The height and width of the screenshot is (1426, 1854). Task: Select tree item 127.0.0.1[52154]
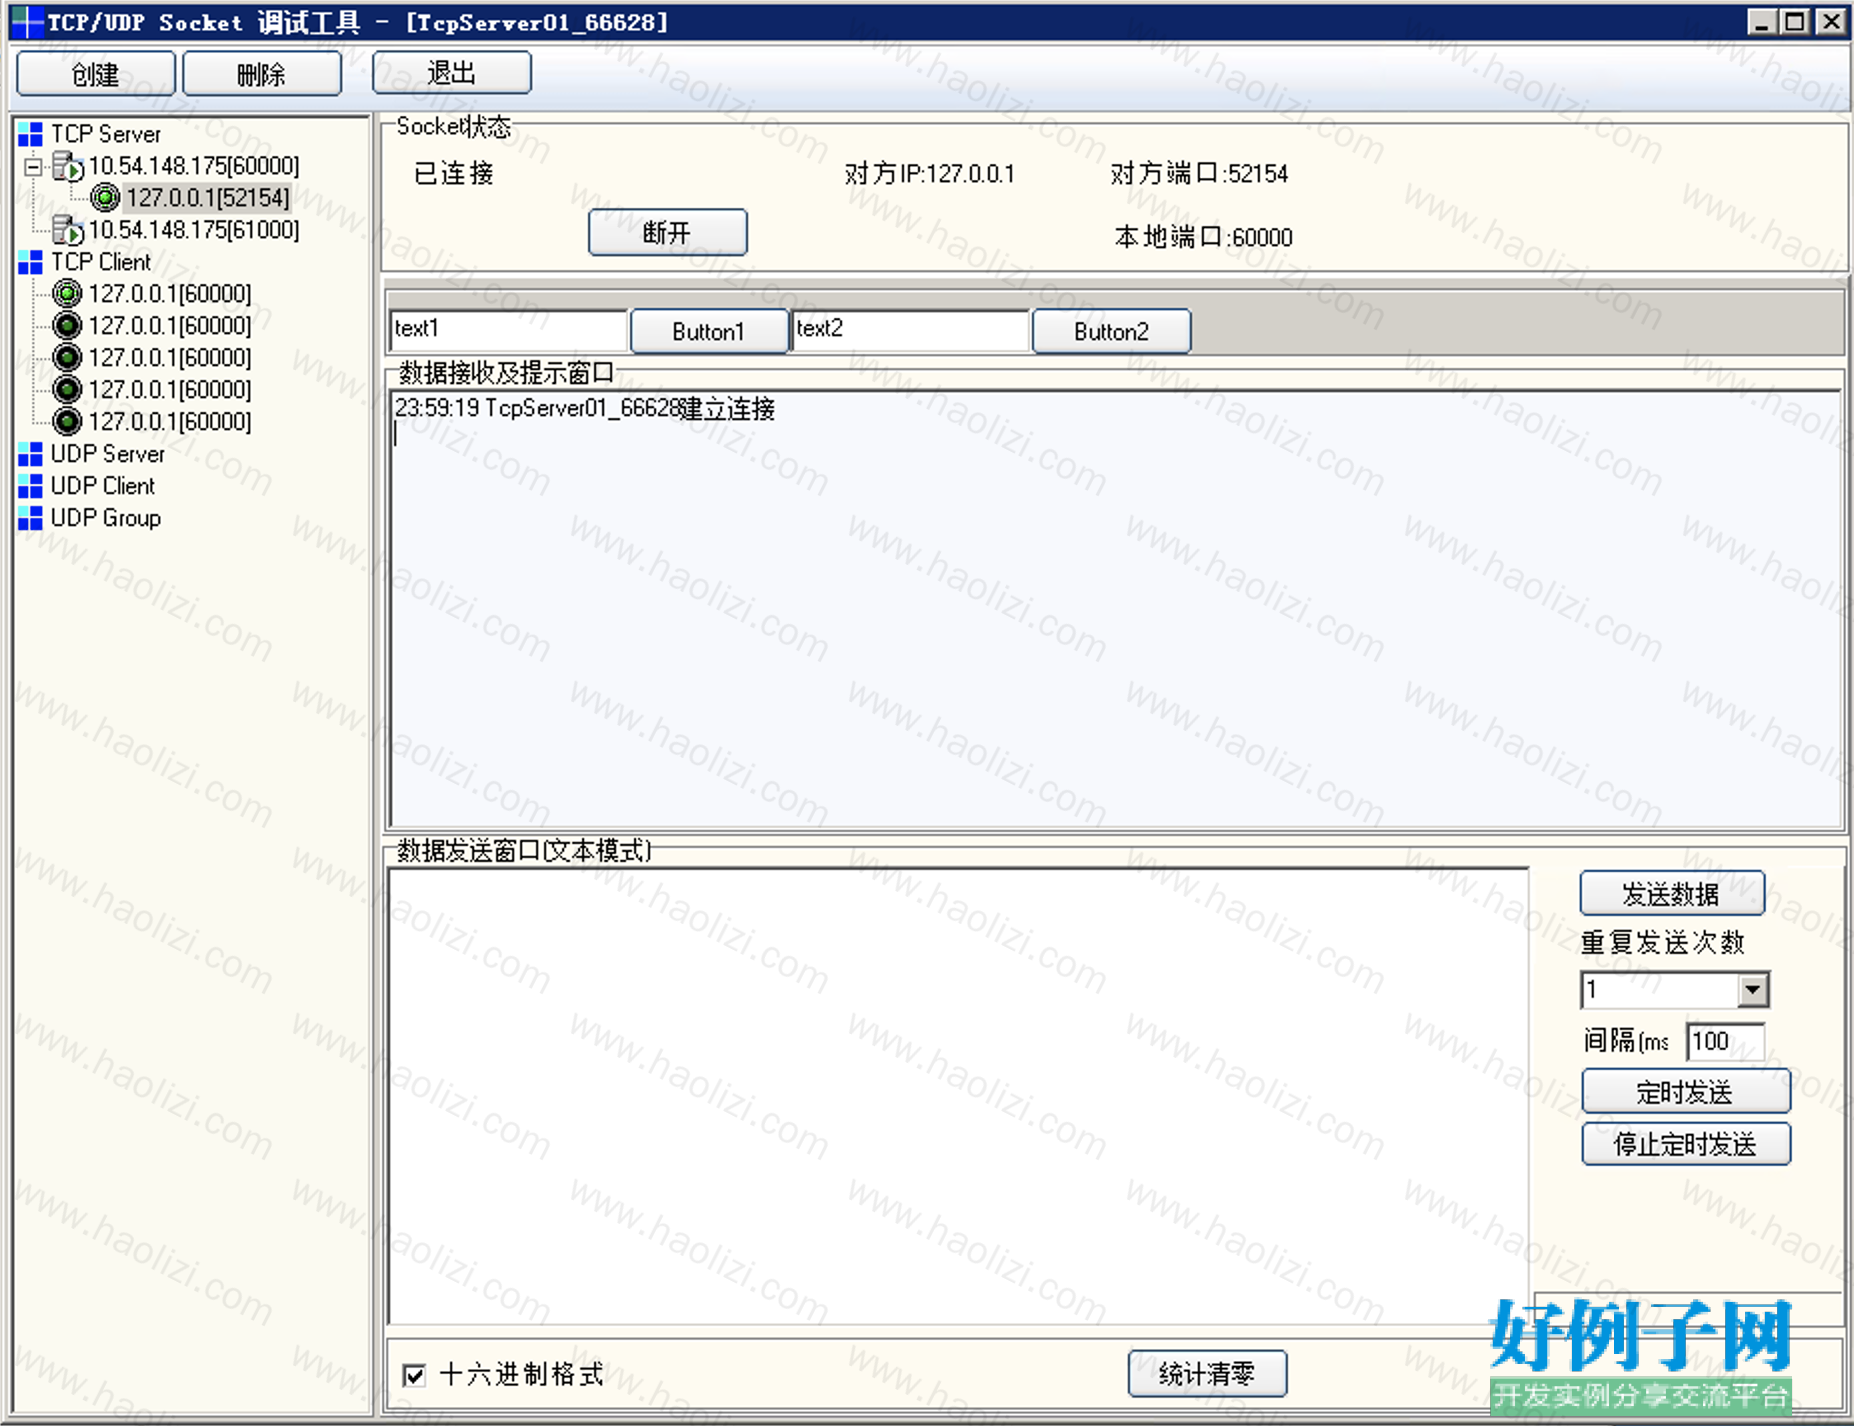[x=208, y=198]
